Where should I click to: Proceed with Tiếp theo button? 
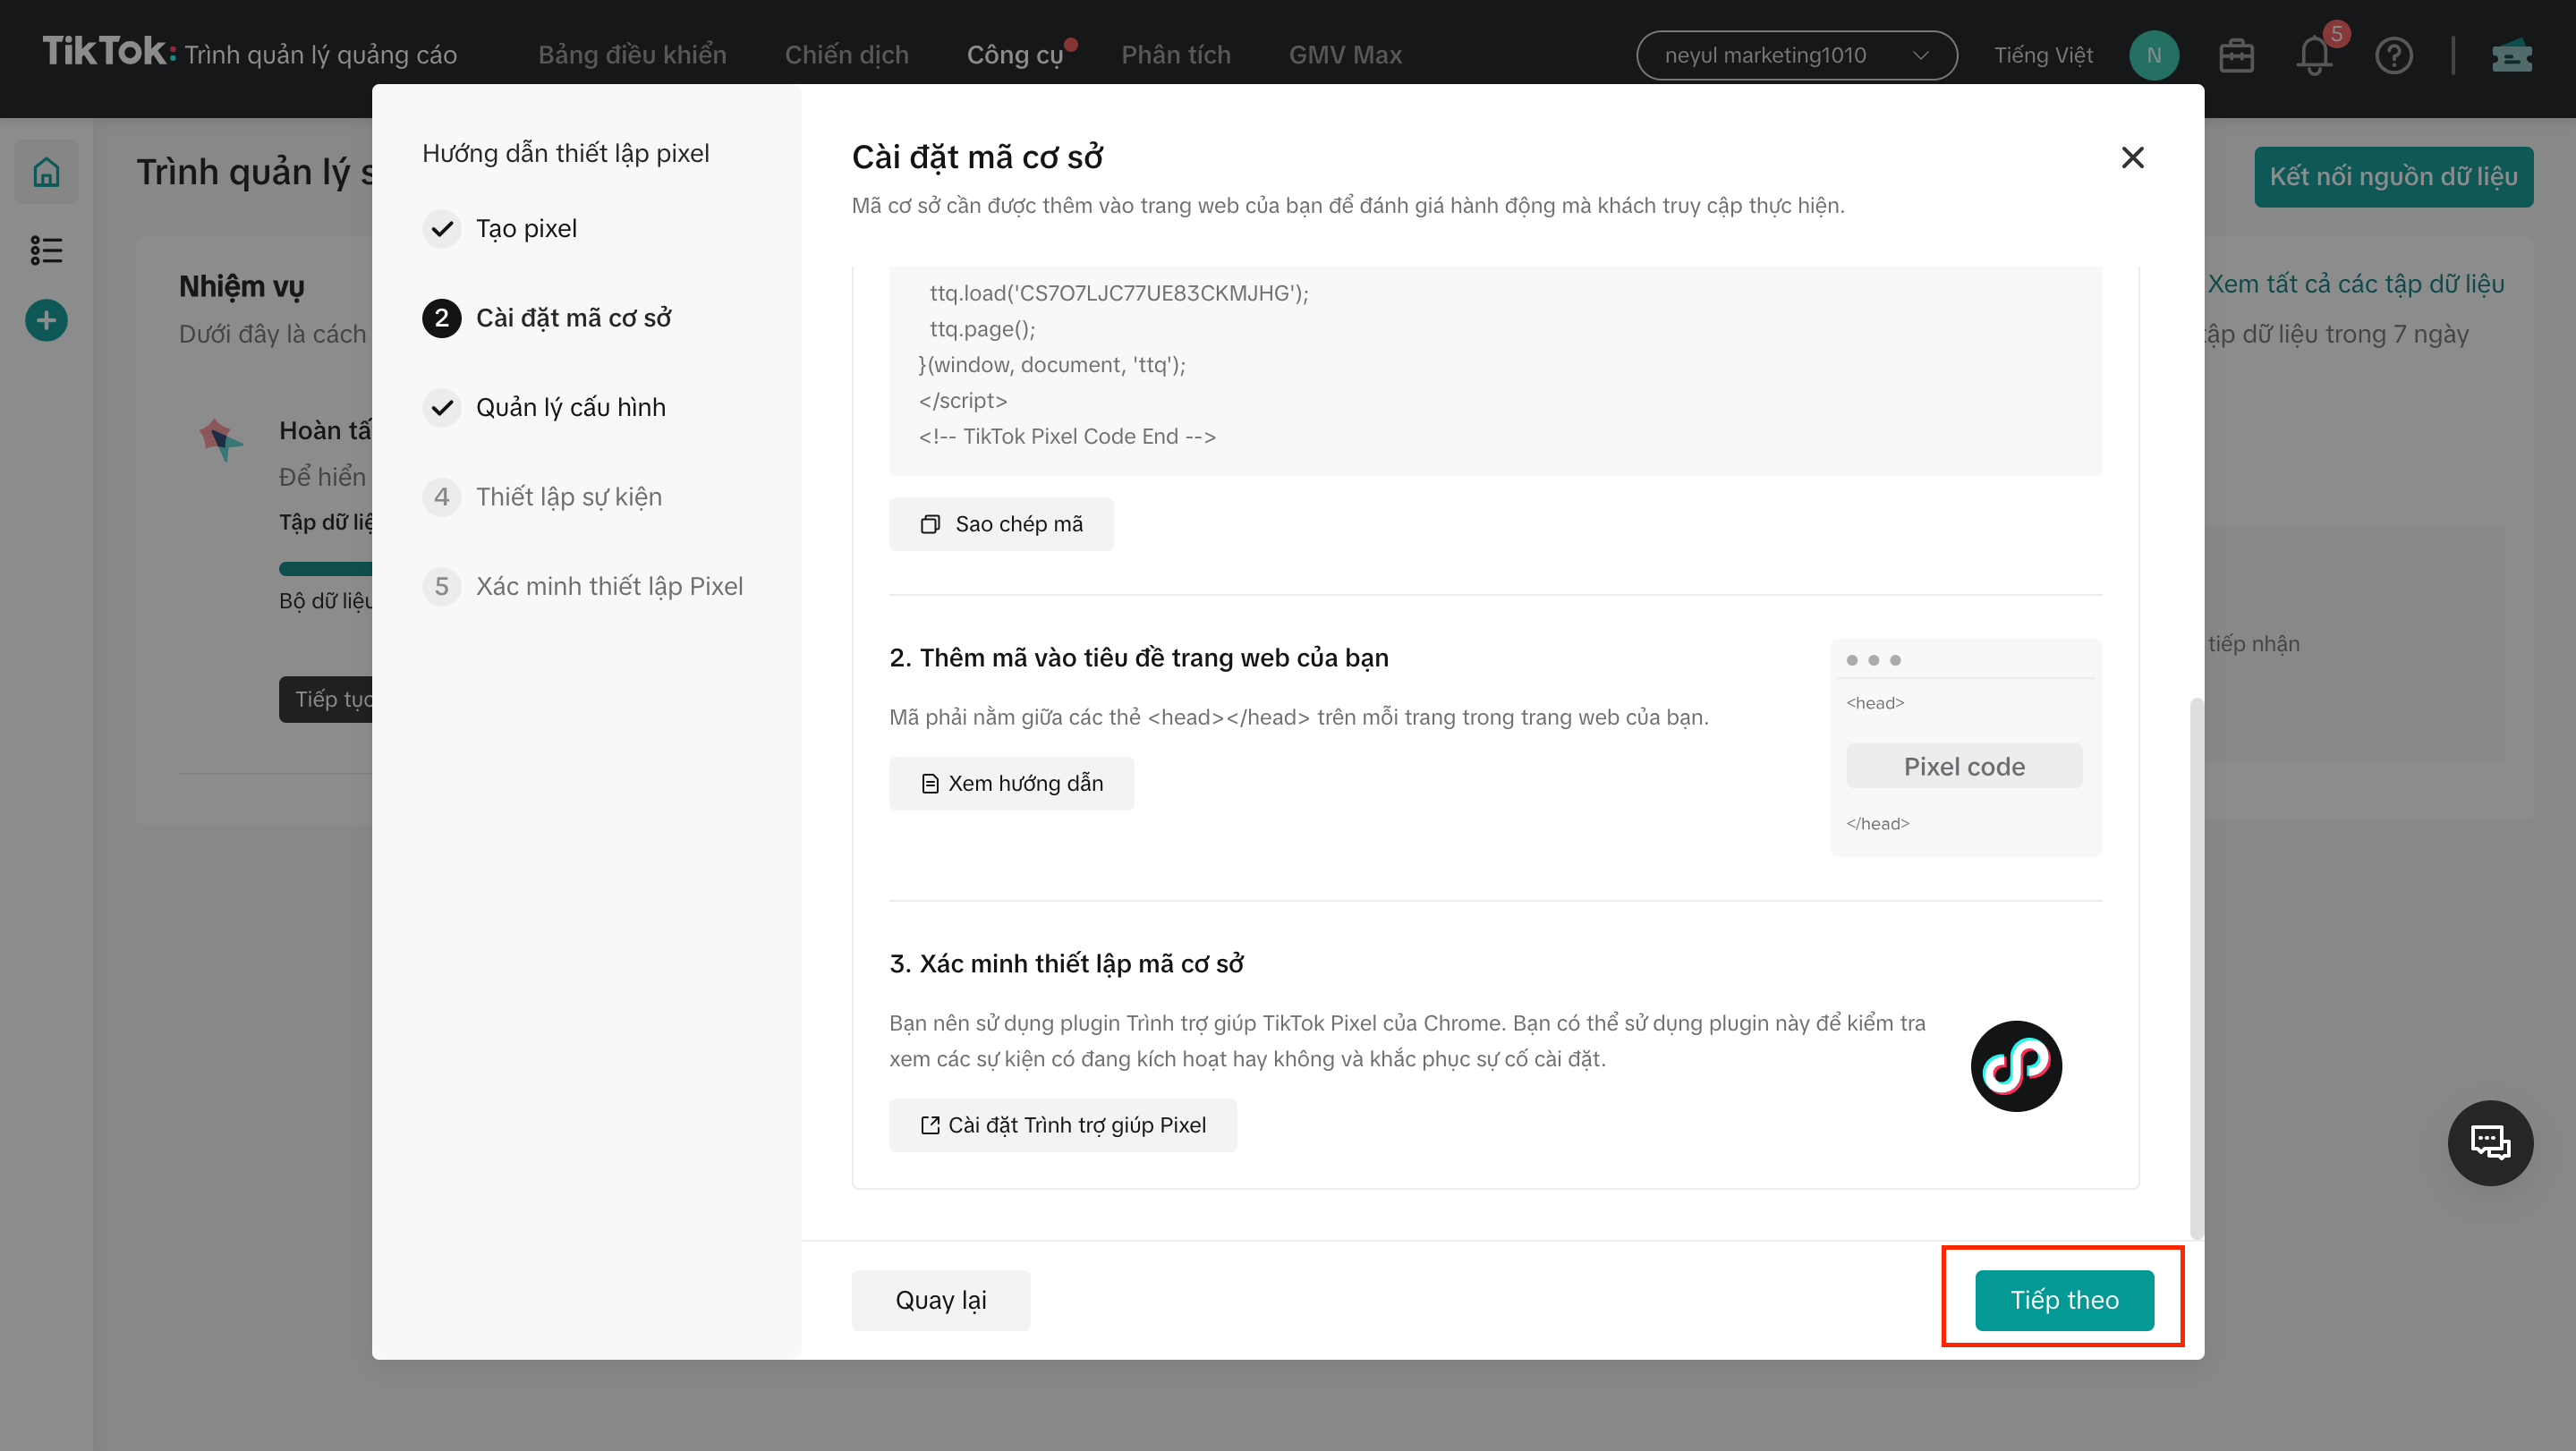tap(2064, 1300)
